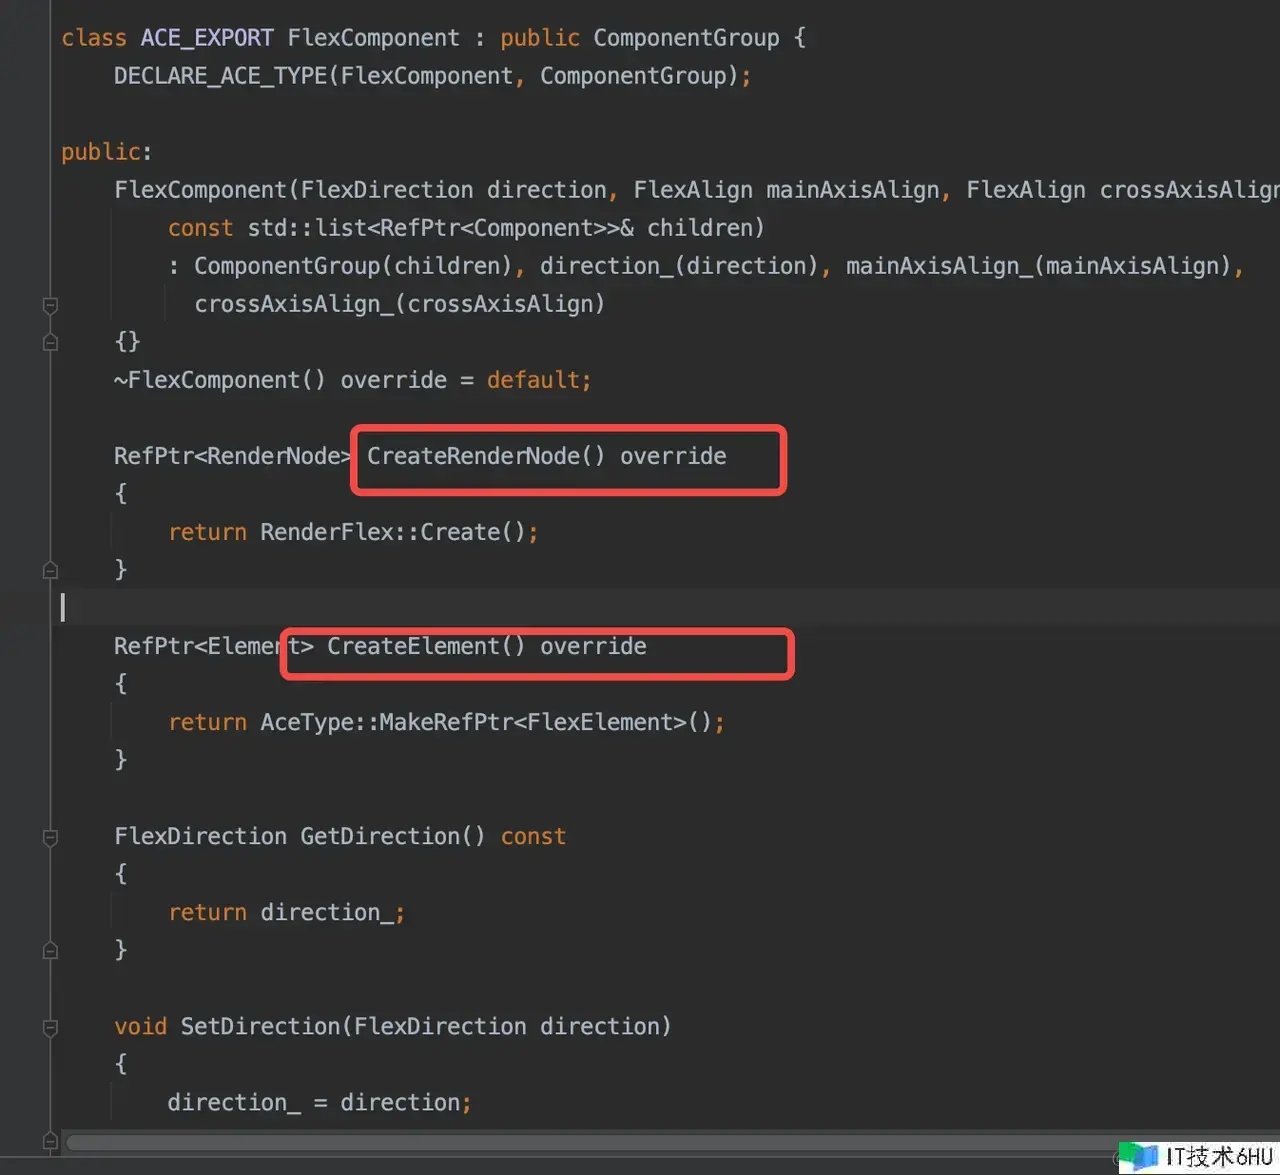Click on RenderFlex::Create() call
This screenshot has width=1280, height=1175.
(398, 532)
